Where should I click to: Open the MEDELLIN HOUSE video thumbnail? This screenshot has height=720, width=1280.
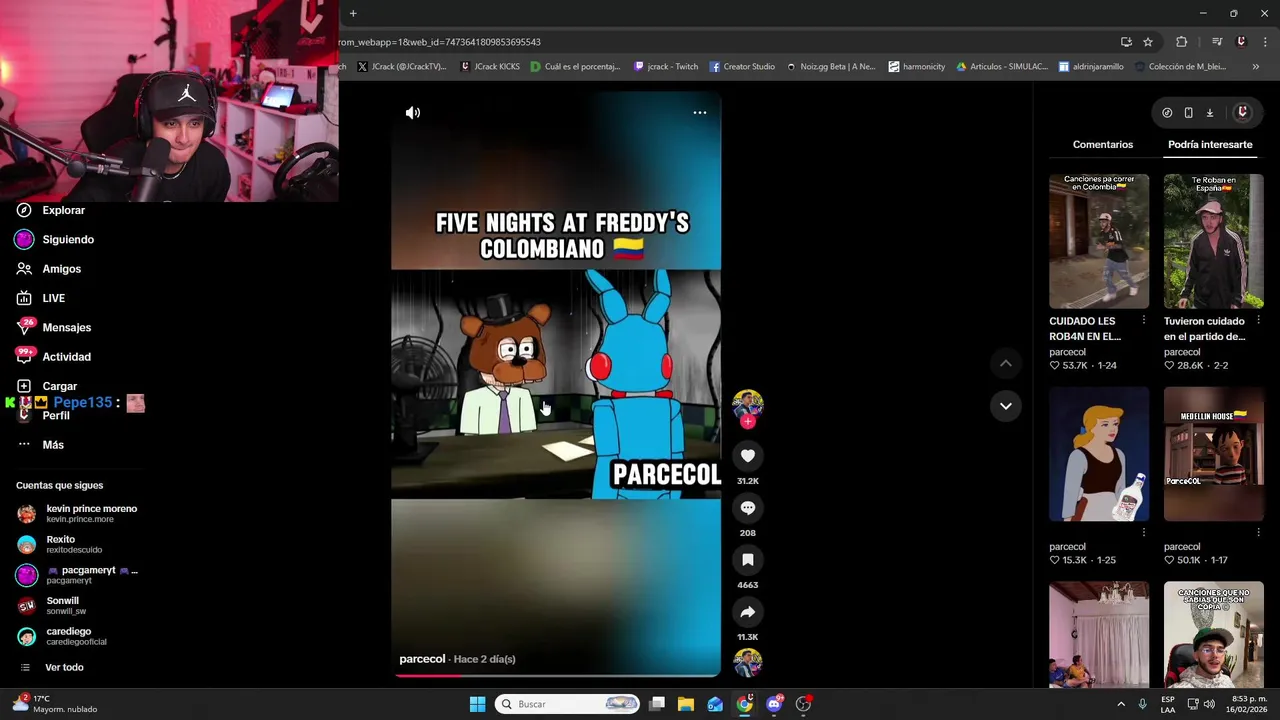pyautogui.click(x=1213, y=454)
